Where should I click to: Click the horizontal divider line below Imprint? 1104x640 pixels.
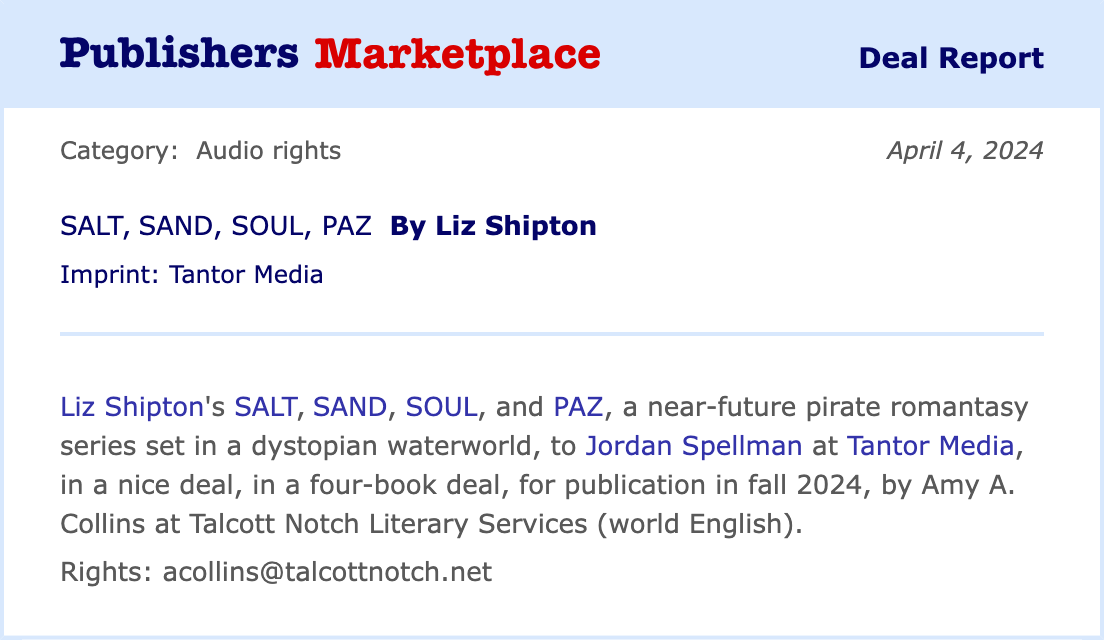point(551,333)
